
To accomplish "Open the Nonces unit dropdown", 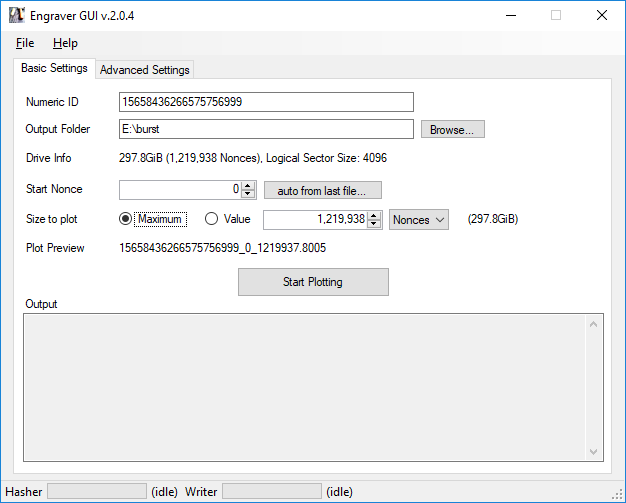I will point(419,220).
